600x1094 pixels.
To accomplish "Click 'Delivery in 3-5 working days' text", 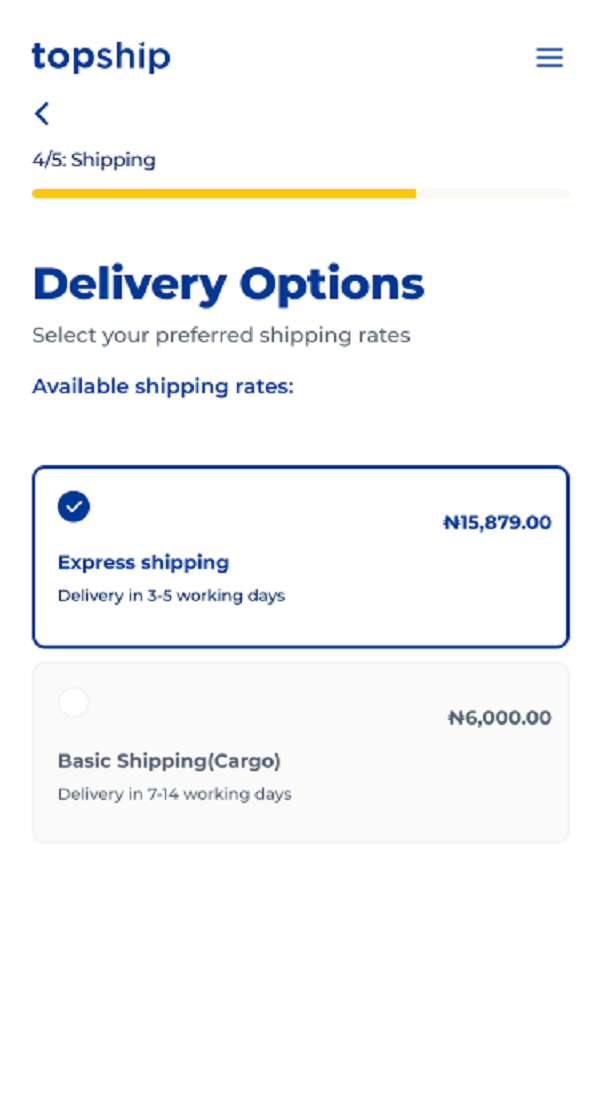I will click(x=171, y=596).
